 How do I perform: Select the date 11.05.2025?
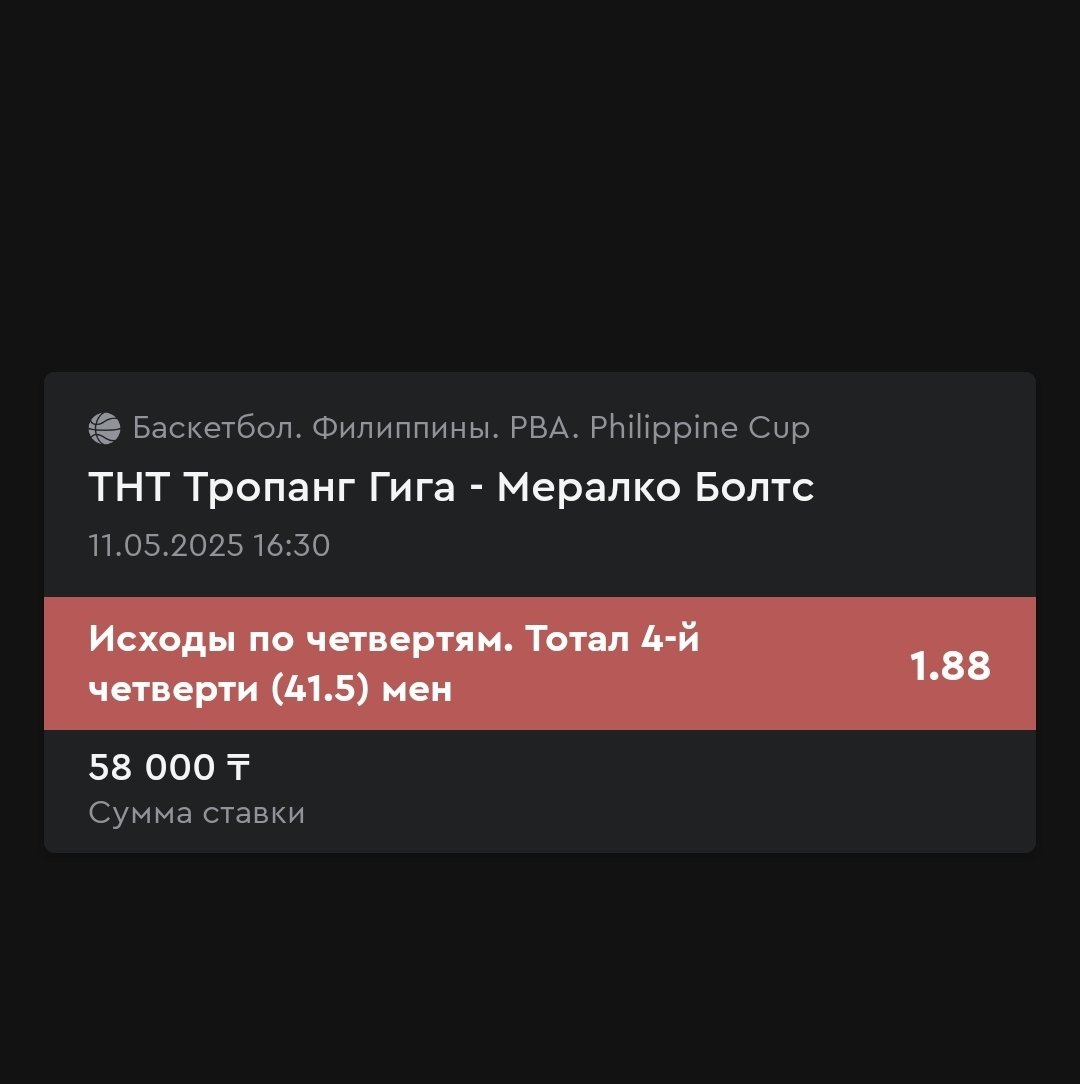coord(166,546)
